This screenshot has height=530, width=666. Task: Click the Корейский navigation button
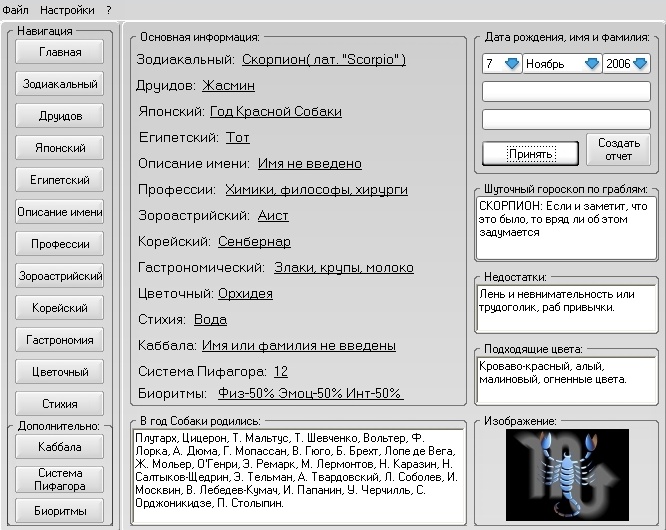pos(59,307)
